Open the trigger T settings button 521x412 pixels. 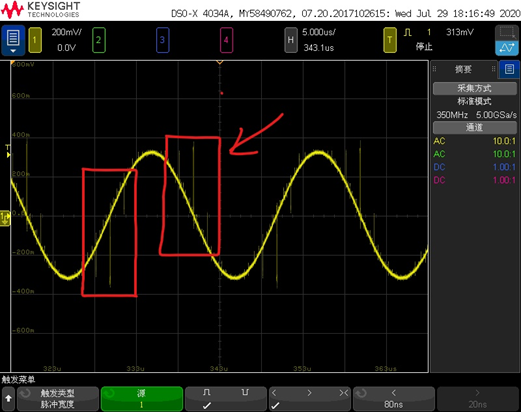(390, 40)
